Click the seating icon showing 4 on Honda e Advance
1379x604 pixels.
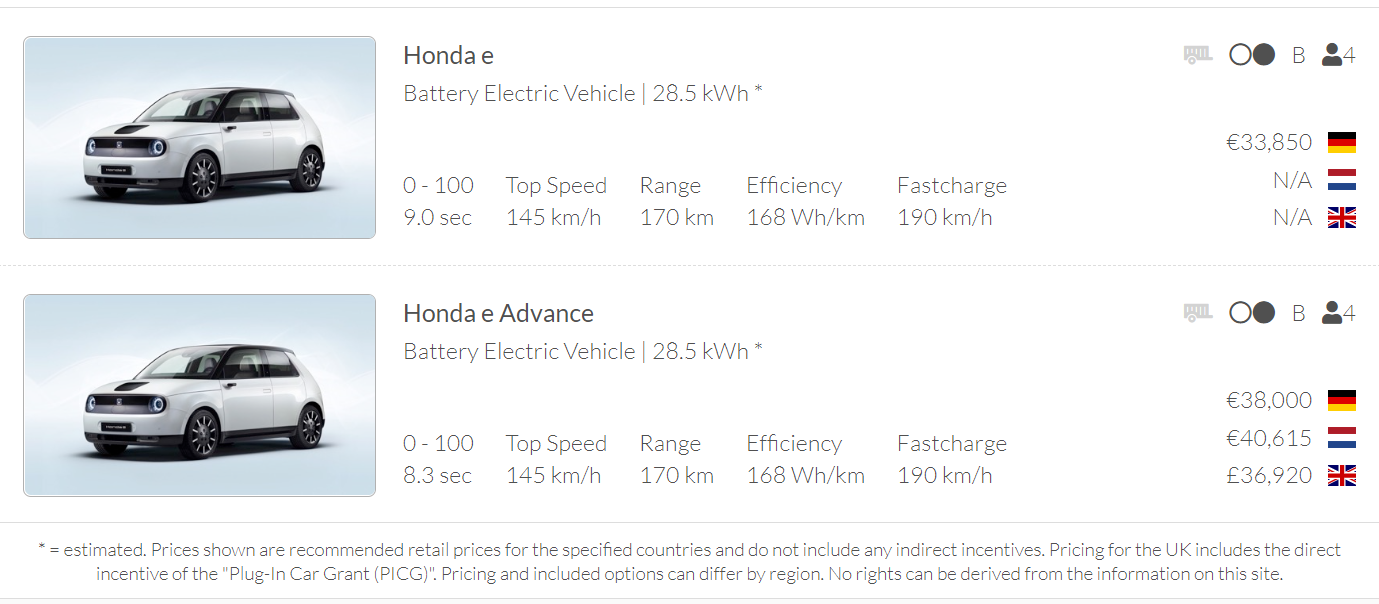click(1337, 312)
